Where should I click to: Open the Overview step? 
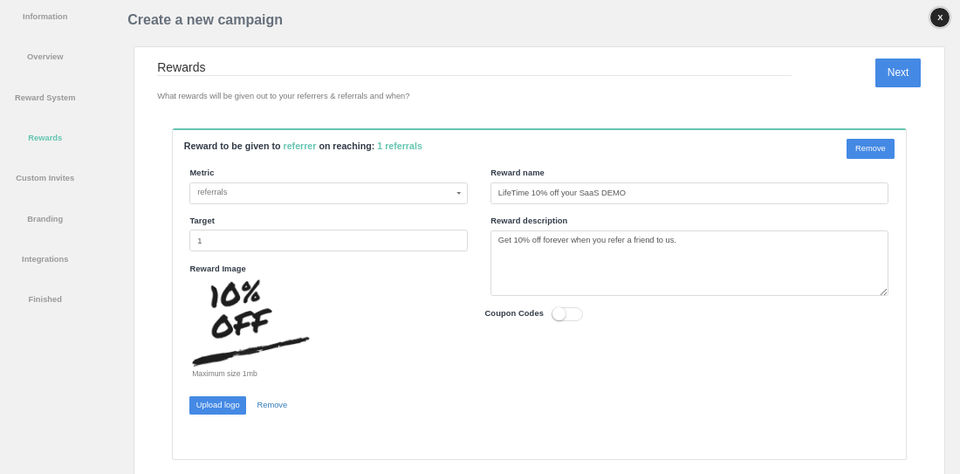click(x=45, y=57)
